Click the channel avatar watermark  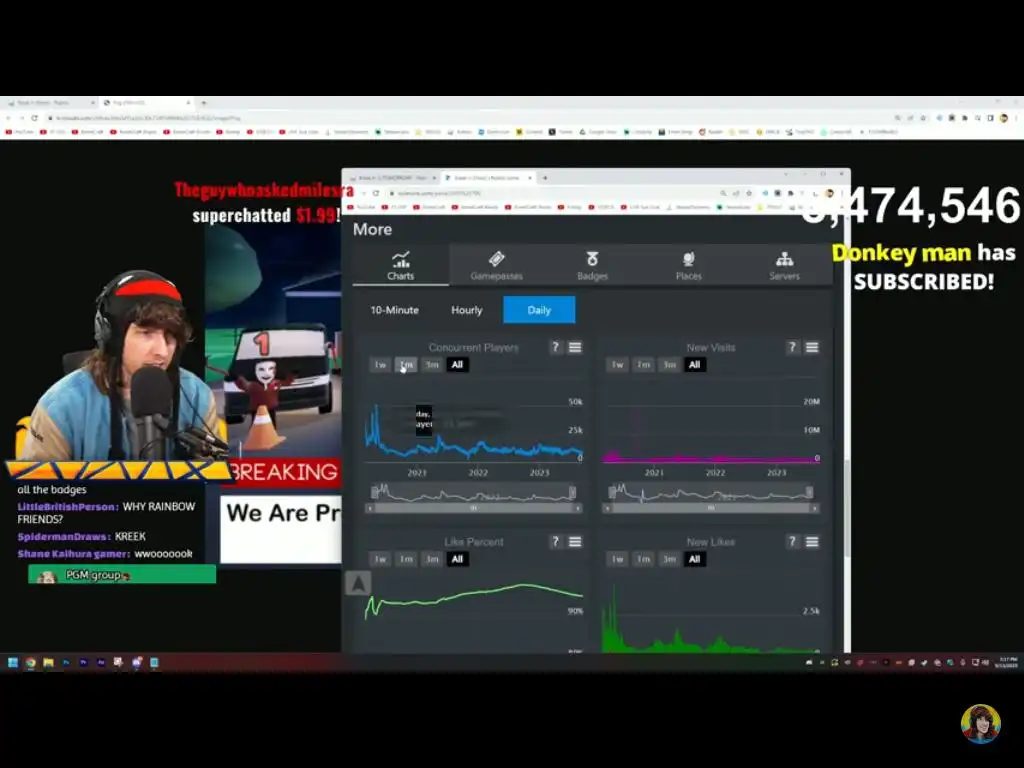(x=980, y=724)
